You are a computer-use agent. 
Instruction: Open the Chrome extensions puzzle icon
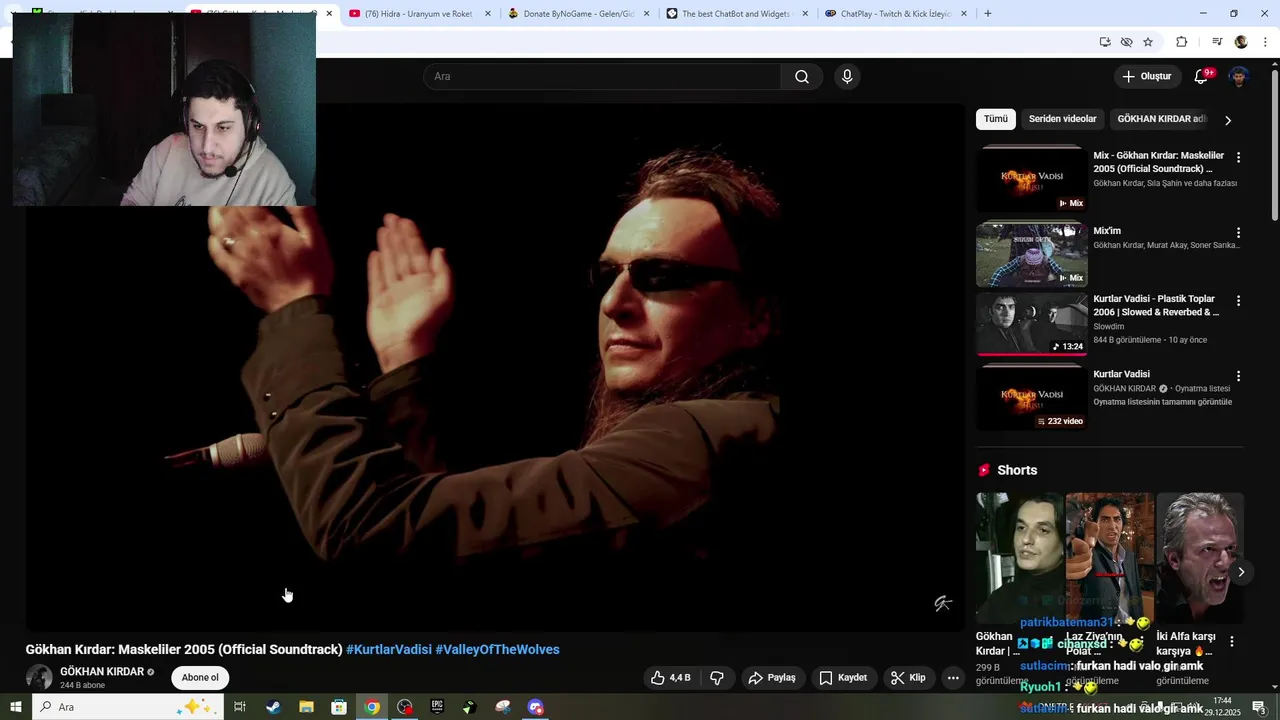(1182, 42)
